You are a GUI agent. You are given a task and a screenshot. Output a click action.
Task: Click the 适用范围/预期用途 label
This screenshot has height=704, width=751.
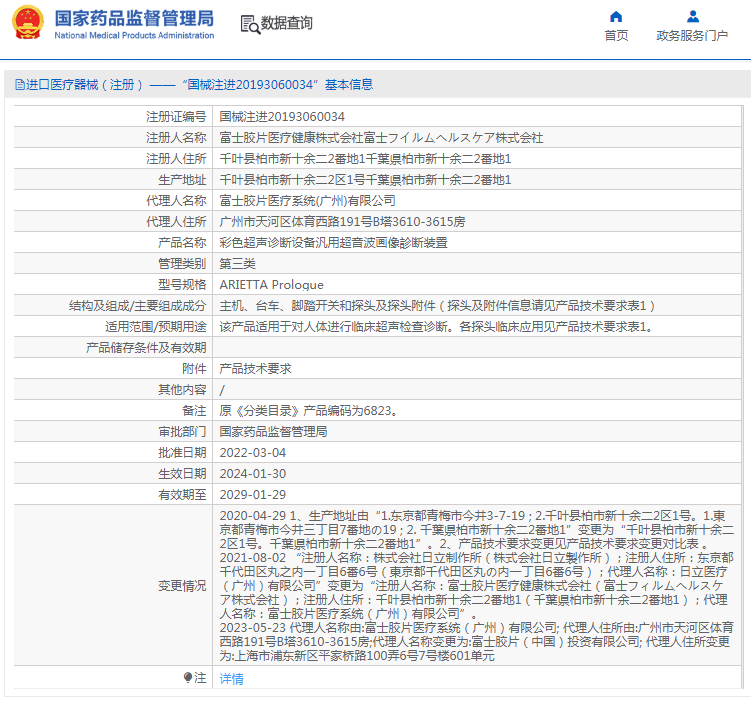[156, 327]
